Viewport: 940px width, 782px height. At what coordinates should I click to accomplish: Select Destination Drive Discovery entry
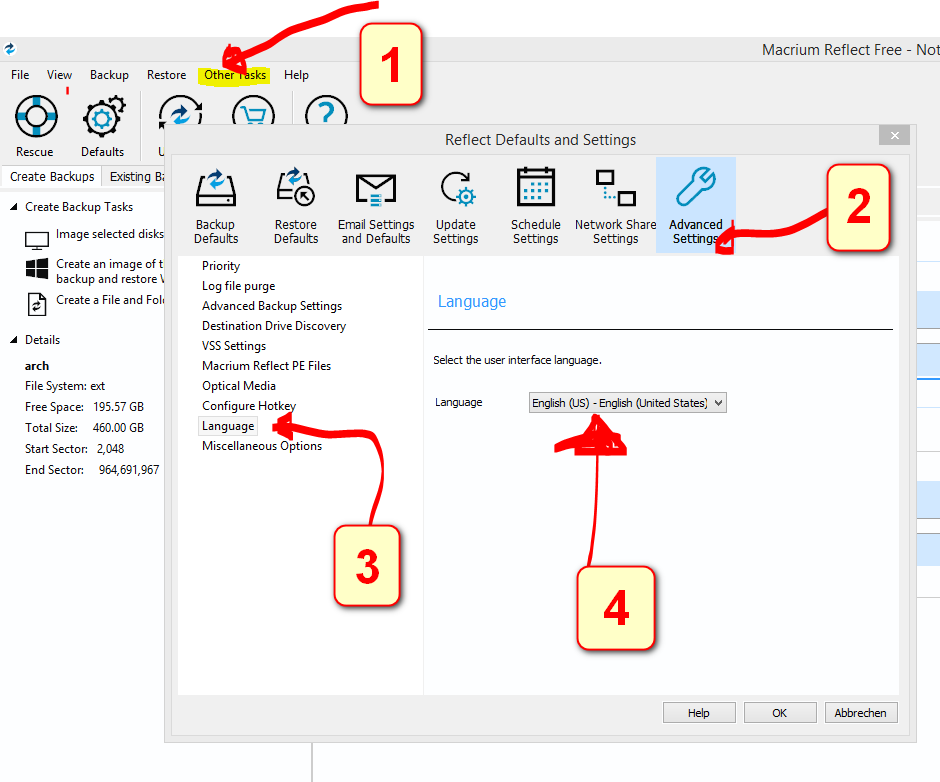click(274, 326)
